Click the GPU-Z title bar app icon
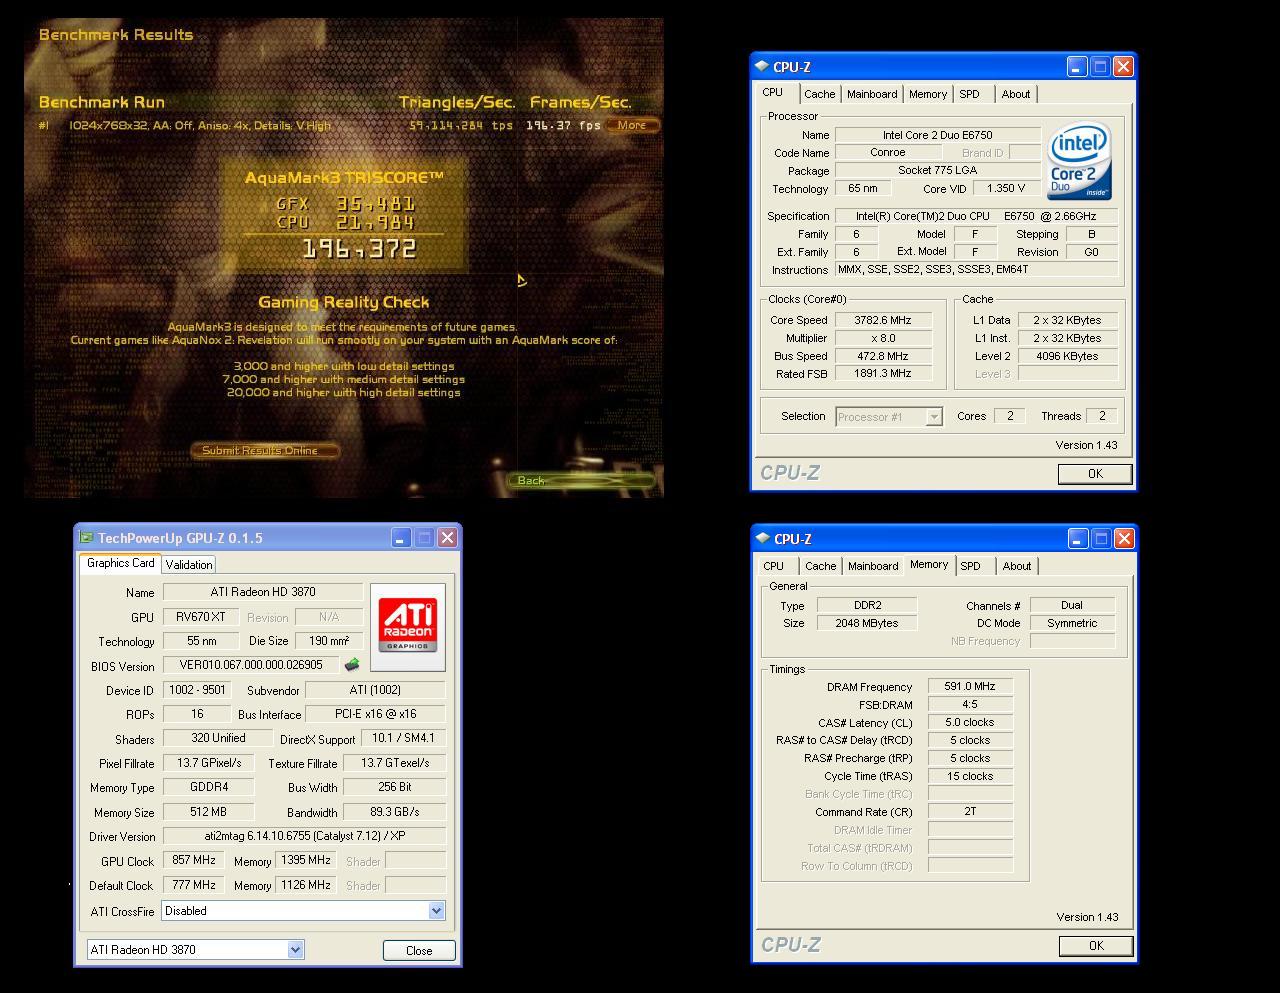 (86, 538)
